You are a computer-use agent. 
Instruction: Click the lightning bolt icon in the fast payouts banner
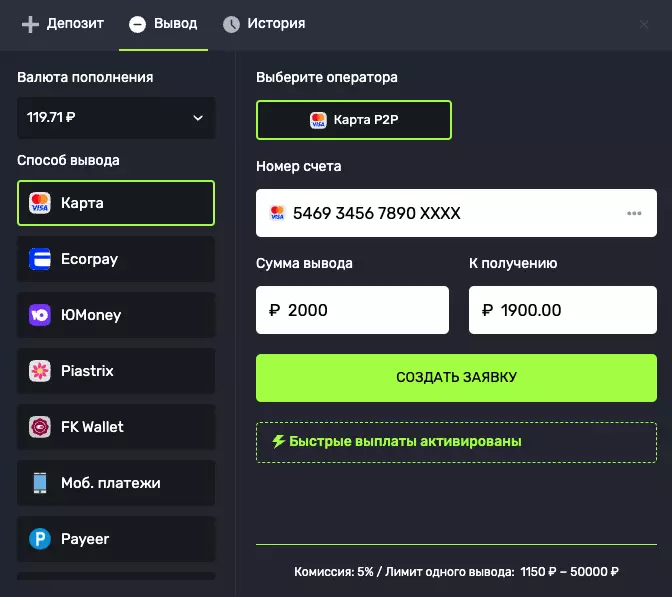pos(279,441)
